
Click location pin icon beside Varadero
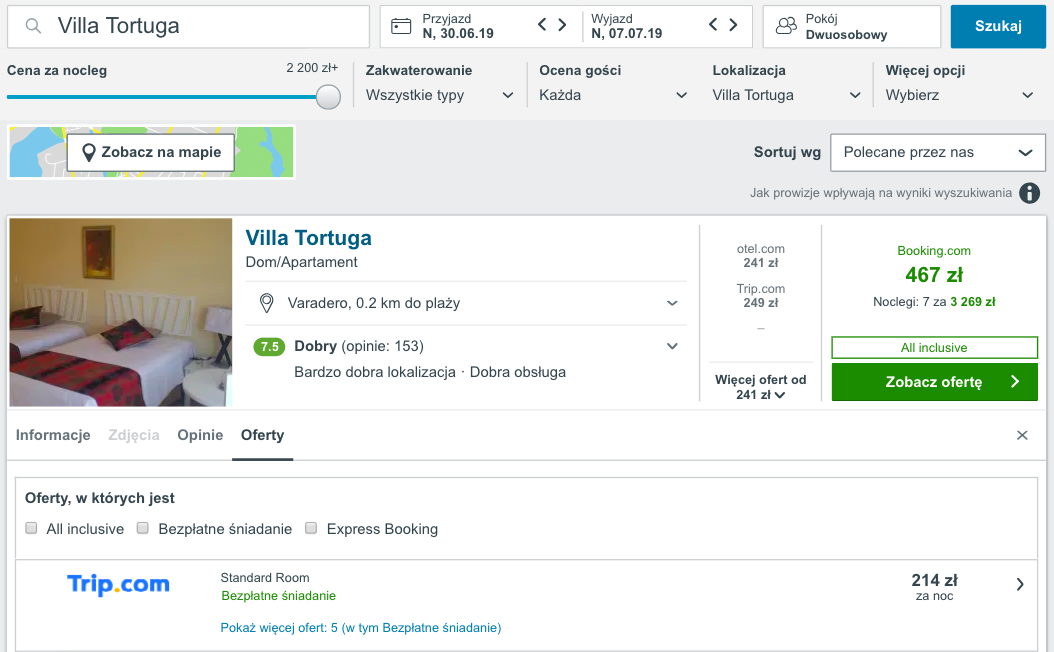pyautogui.click(x=267, y=303)
